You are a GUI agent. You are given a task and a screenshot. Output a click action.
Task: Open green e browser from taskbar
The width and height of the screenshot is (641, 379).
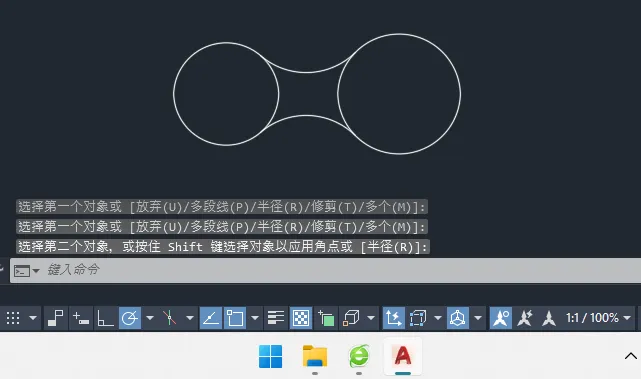[x=359, y=356]
